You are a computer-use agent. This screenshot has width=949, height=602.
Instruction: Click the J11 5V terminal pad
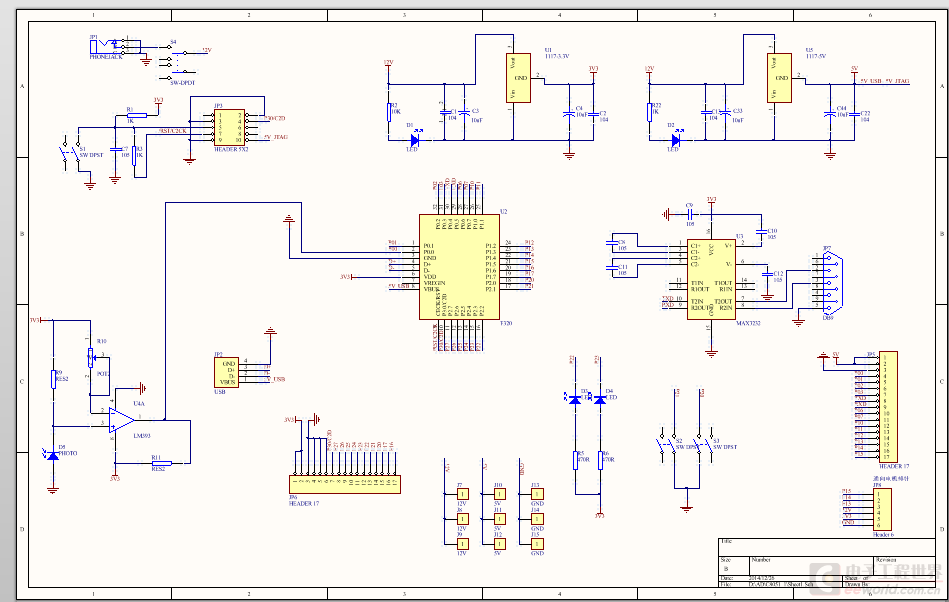pos(499,519)
